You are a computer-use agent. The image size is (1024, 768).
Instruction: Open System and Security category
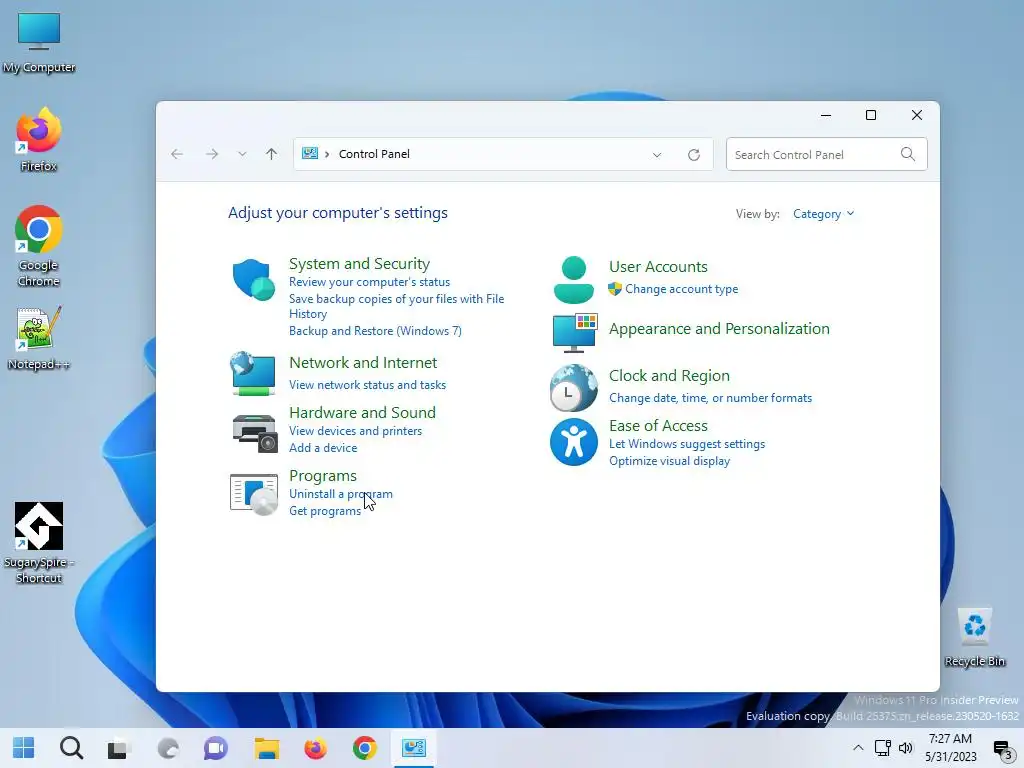(359, 264)
